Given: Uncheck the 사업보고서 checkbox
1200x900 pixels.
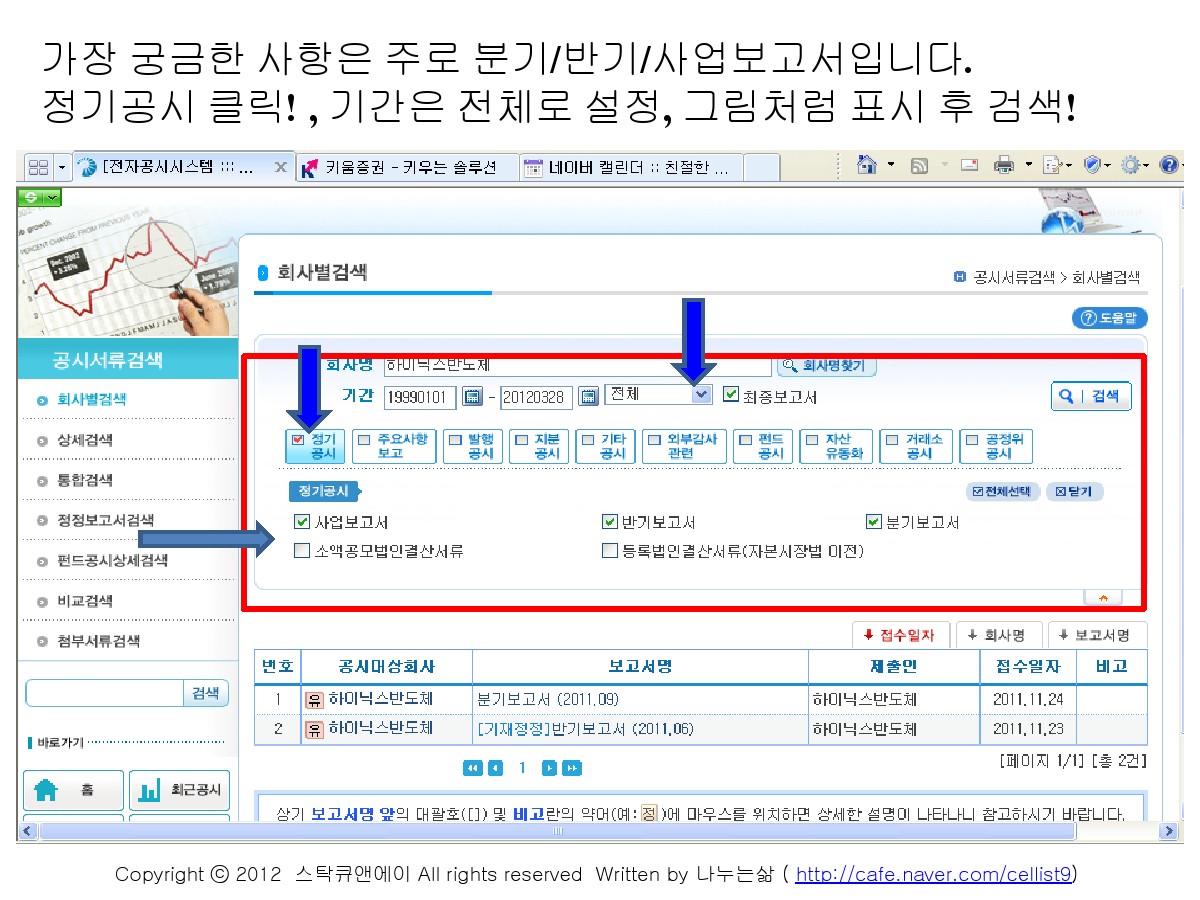Looking at the screenshot, I should point(302,522).
